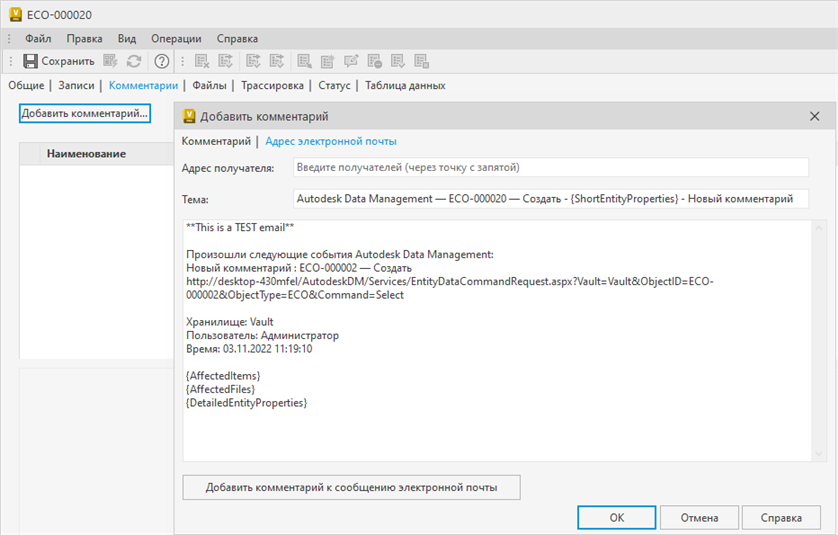
Task: Click the Справка button in dialog
Action: point(781,517)
